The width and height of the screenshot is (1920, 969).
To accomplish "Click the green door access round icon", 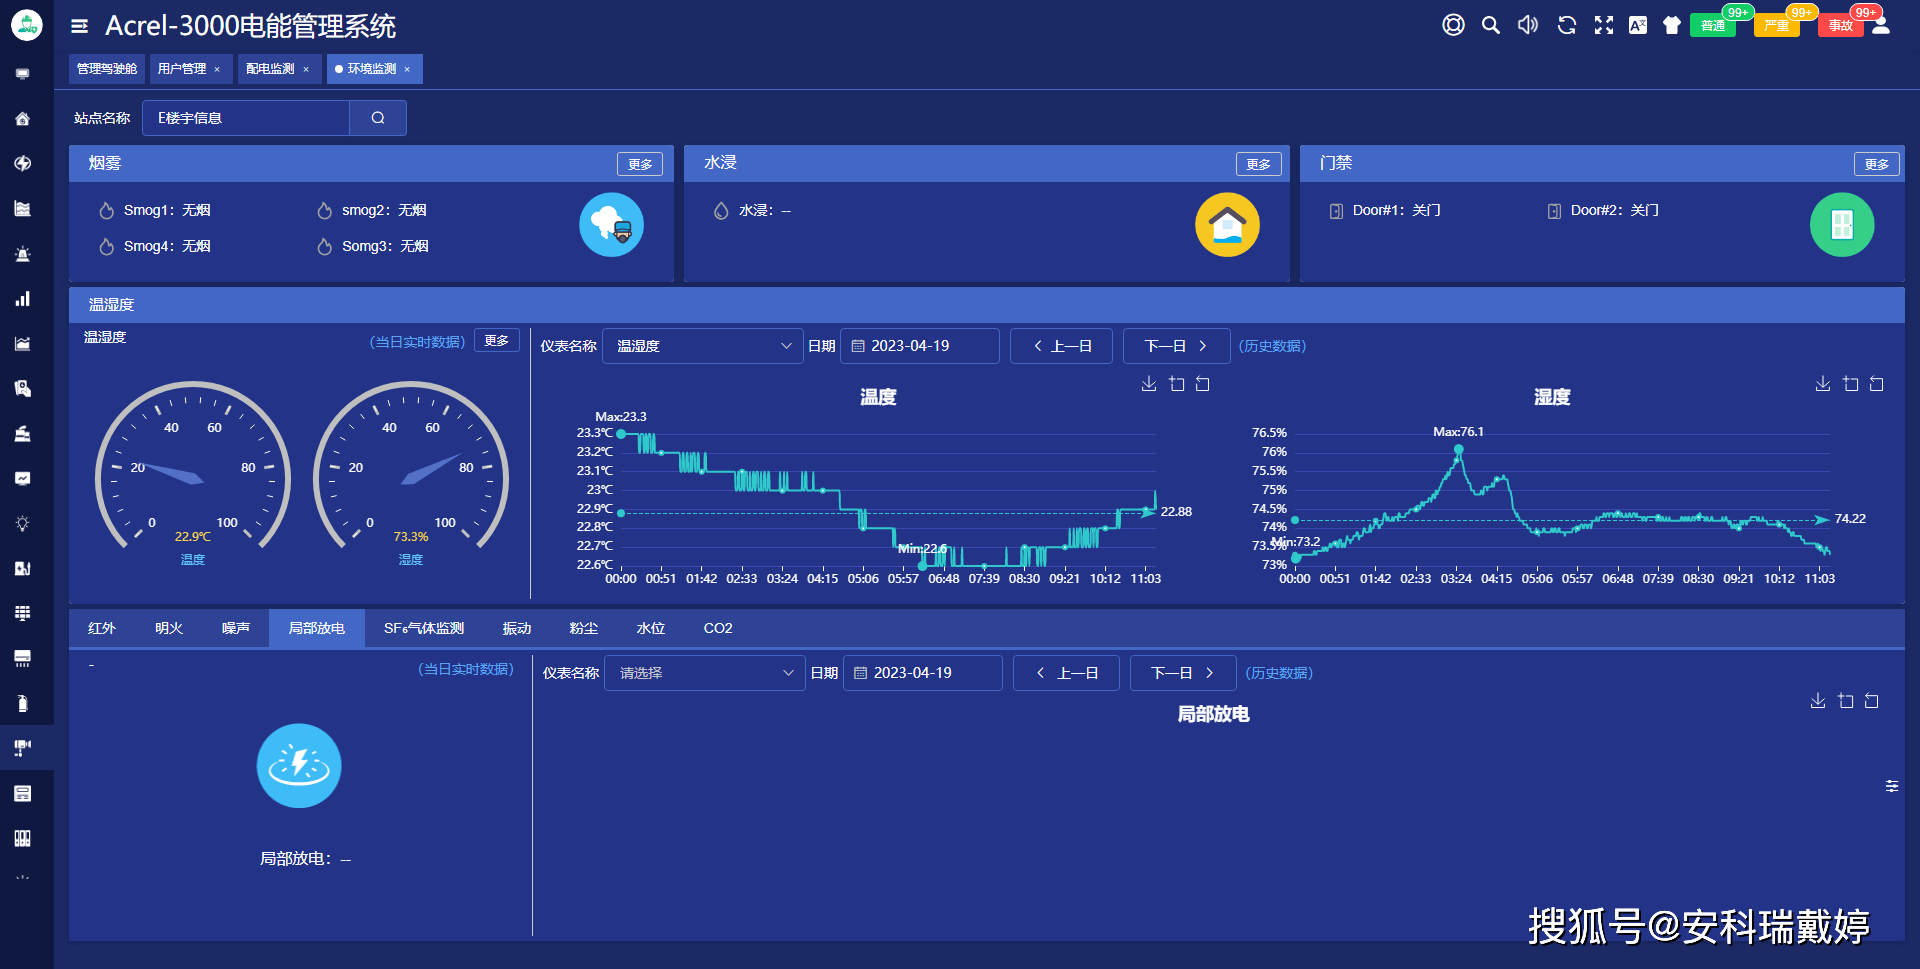I will tap(1842, 225).
